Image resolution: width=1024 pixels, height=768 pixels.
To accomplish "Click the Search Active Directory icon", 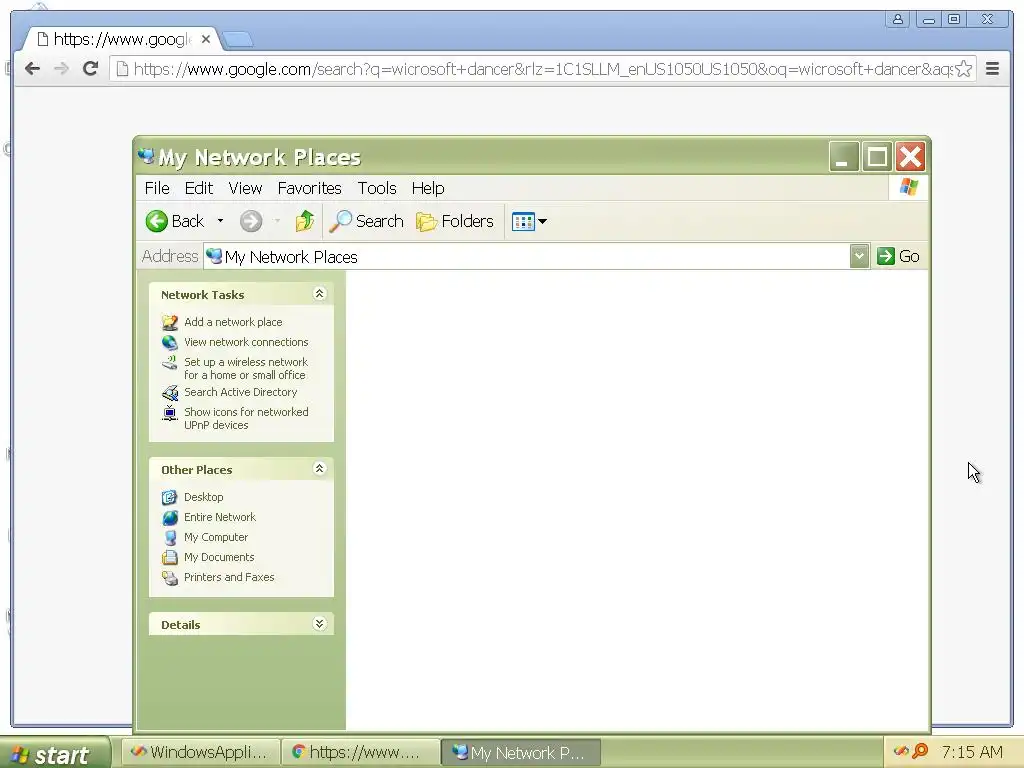I will tap(170, 392).
